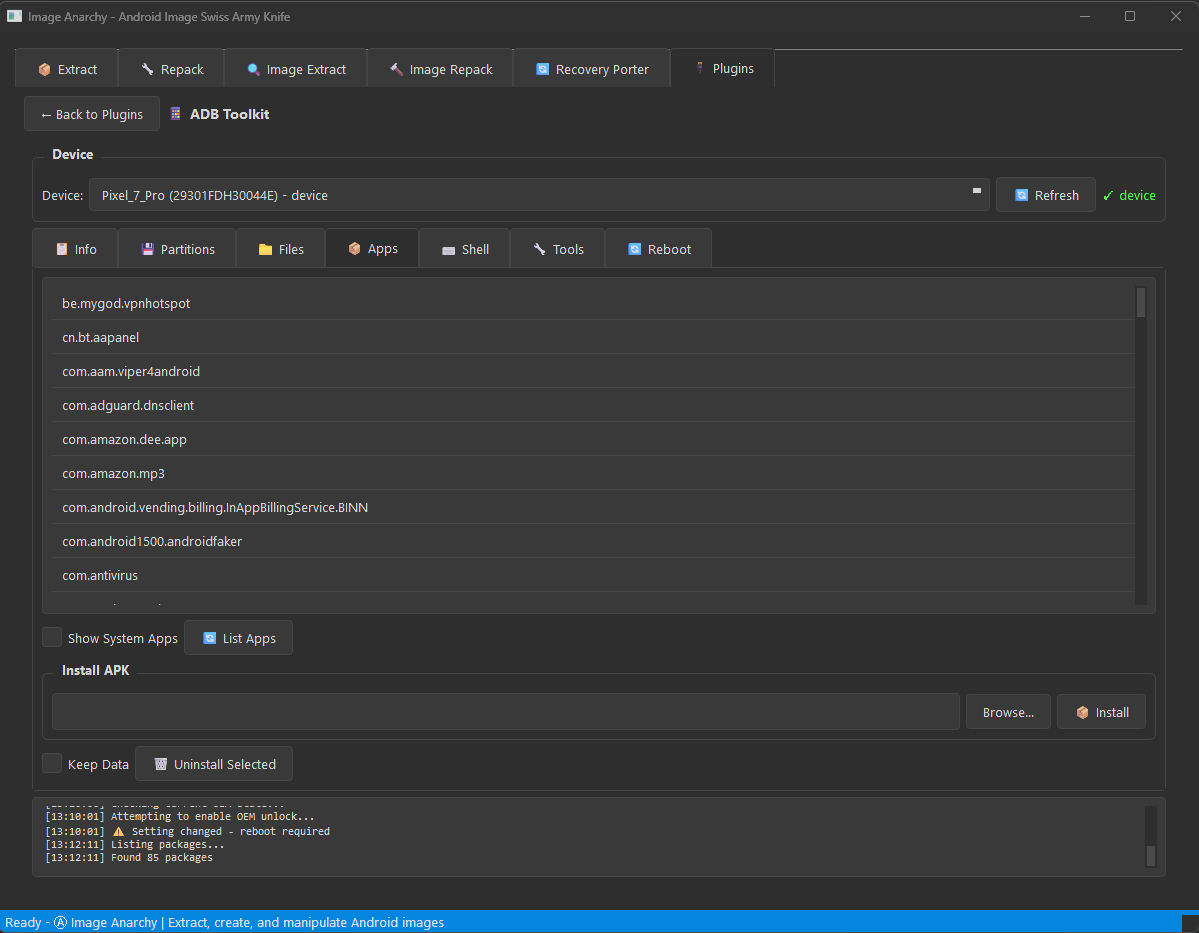This screenshot has width=1199, height=933.
Task: Maximize the Image Anarchy window
Action: 1129,16
